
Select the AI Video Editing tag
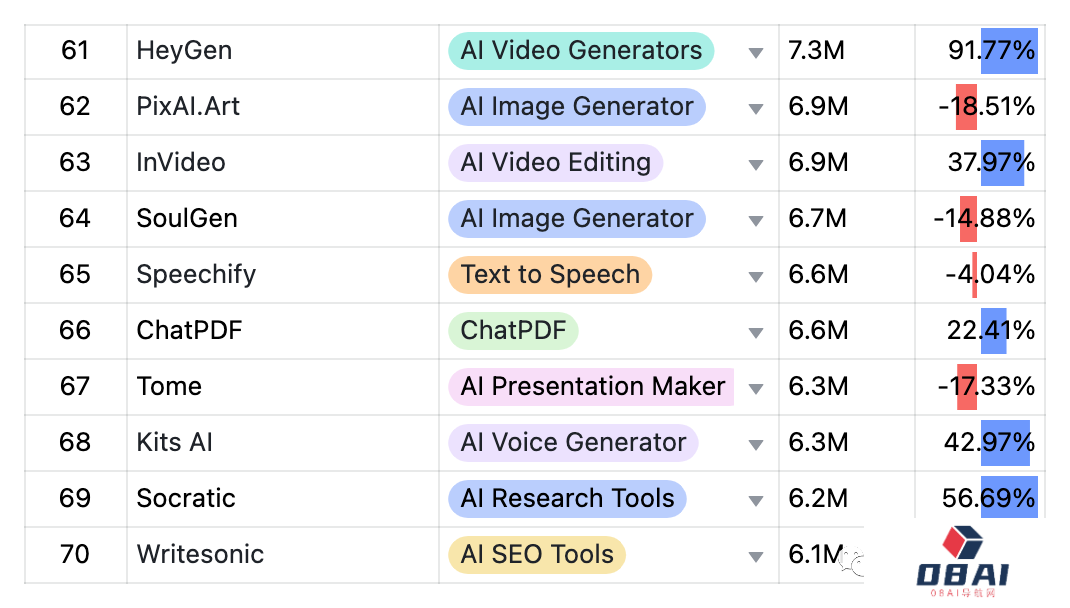click(555, 162)
